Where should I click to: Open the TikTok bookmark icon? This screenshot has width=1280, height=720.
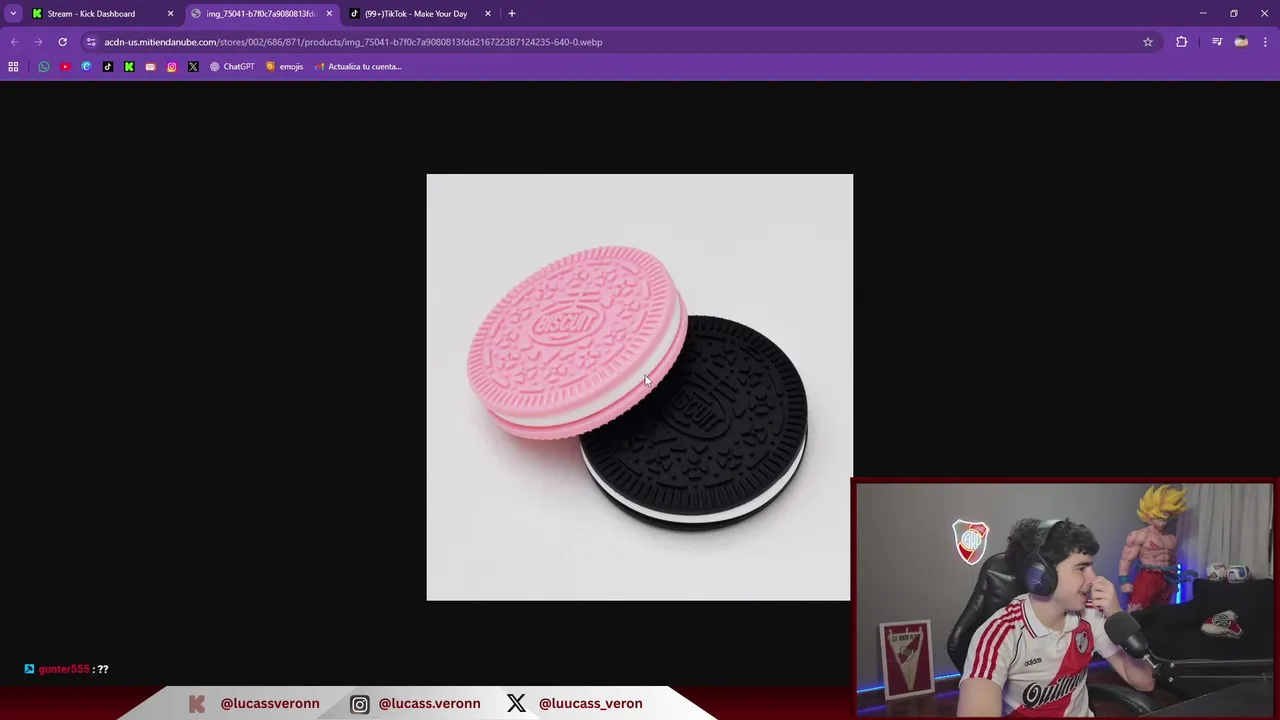pos(108,66)
